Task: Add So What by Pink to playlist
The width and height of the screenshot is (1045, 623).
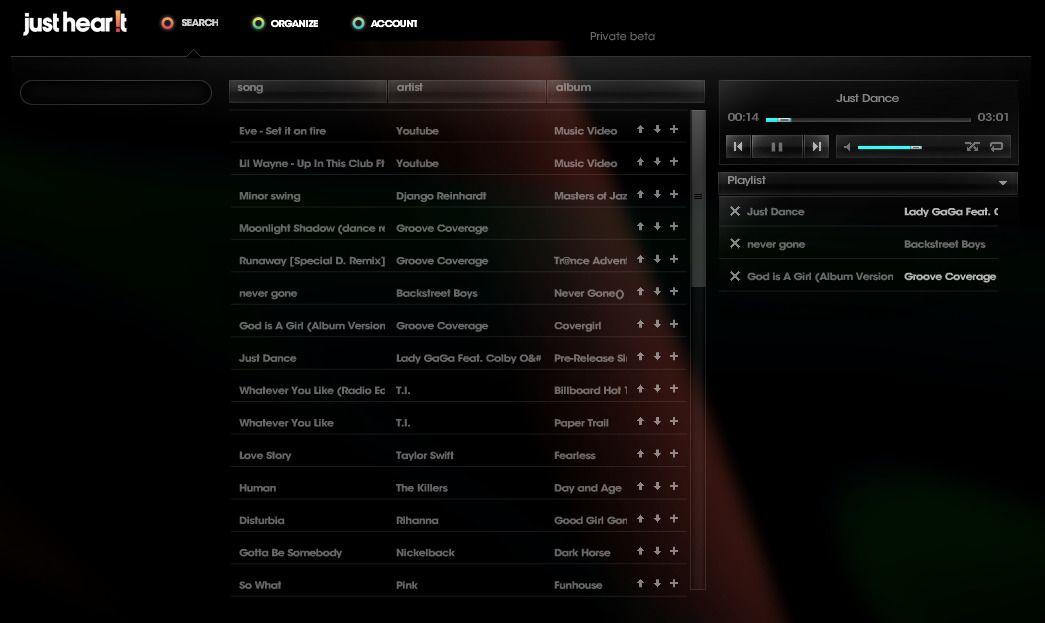Action: [x=674, y=584]
